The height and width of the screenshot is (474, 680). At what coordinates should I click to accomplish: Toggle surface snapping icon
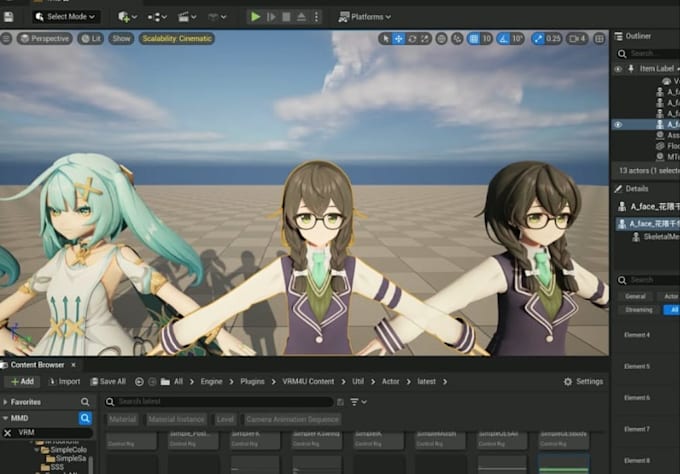(x=457, y=39)
